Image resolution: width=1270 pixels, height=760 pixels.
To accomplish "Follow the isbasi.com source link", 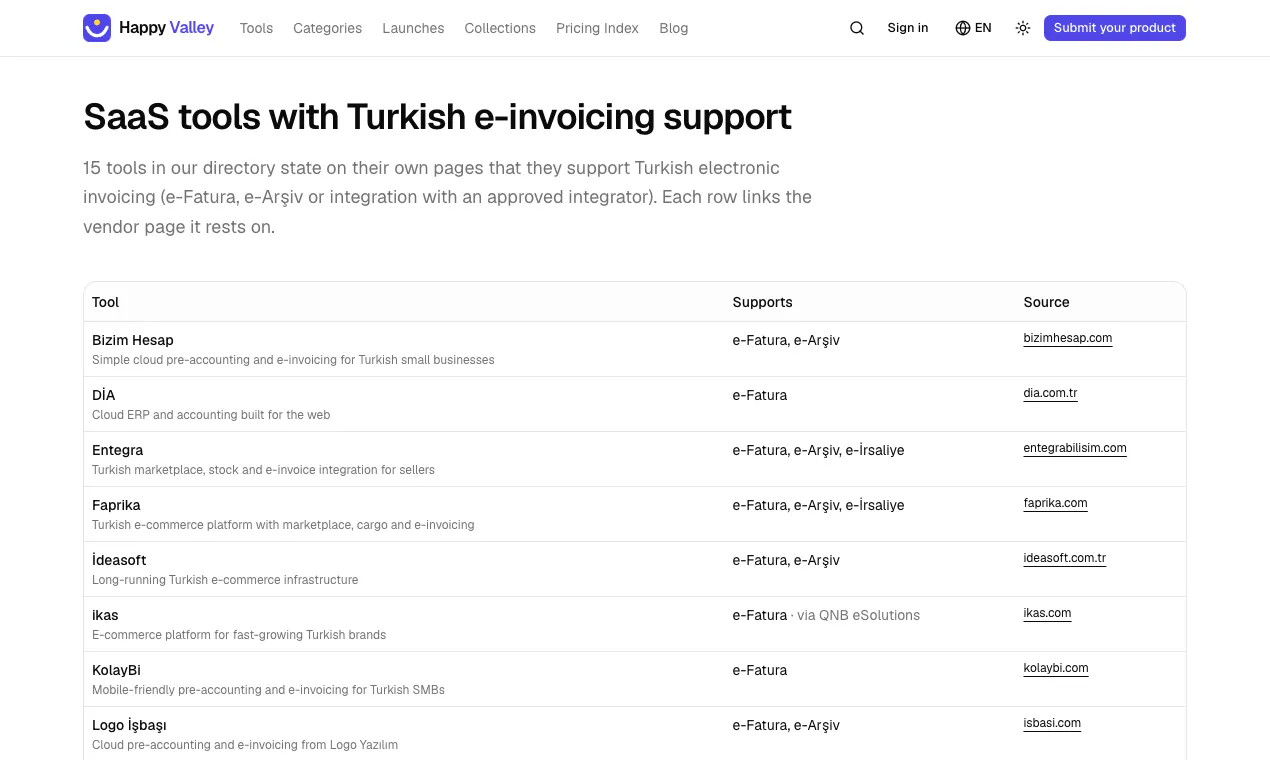I will tap(1053, 723).
